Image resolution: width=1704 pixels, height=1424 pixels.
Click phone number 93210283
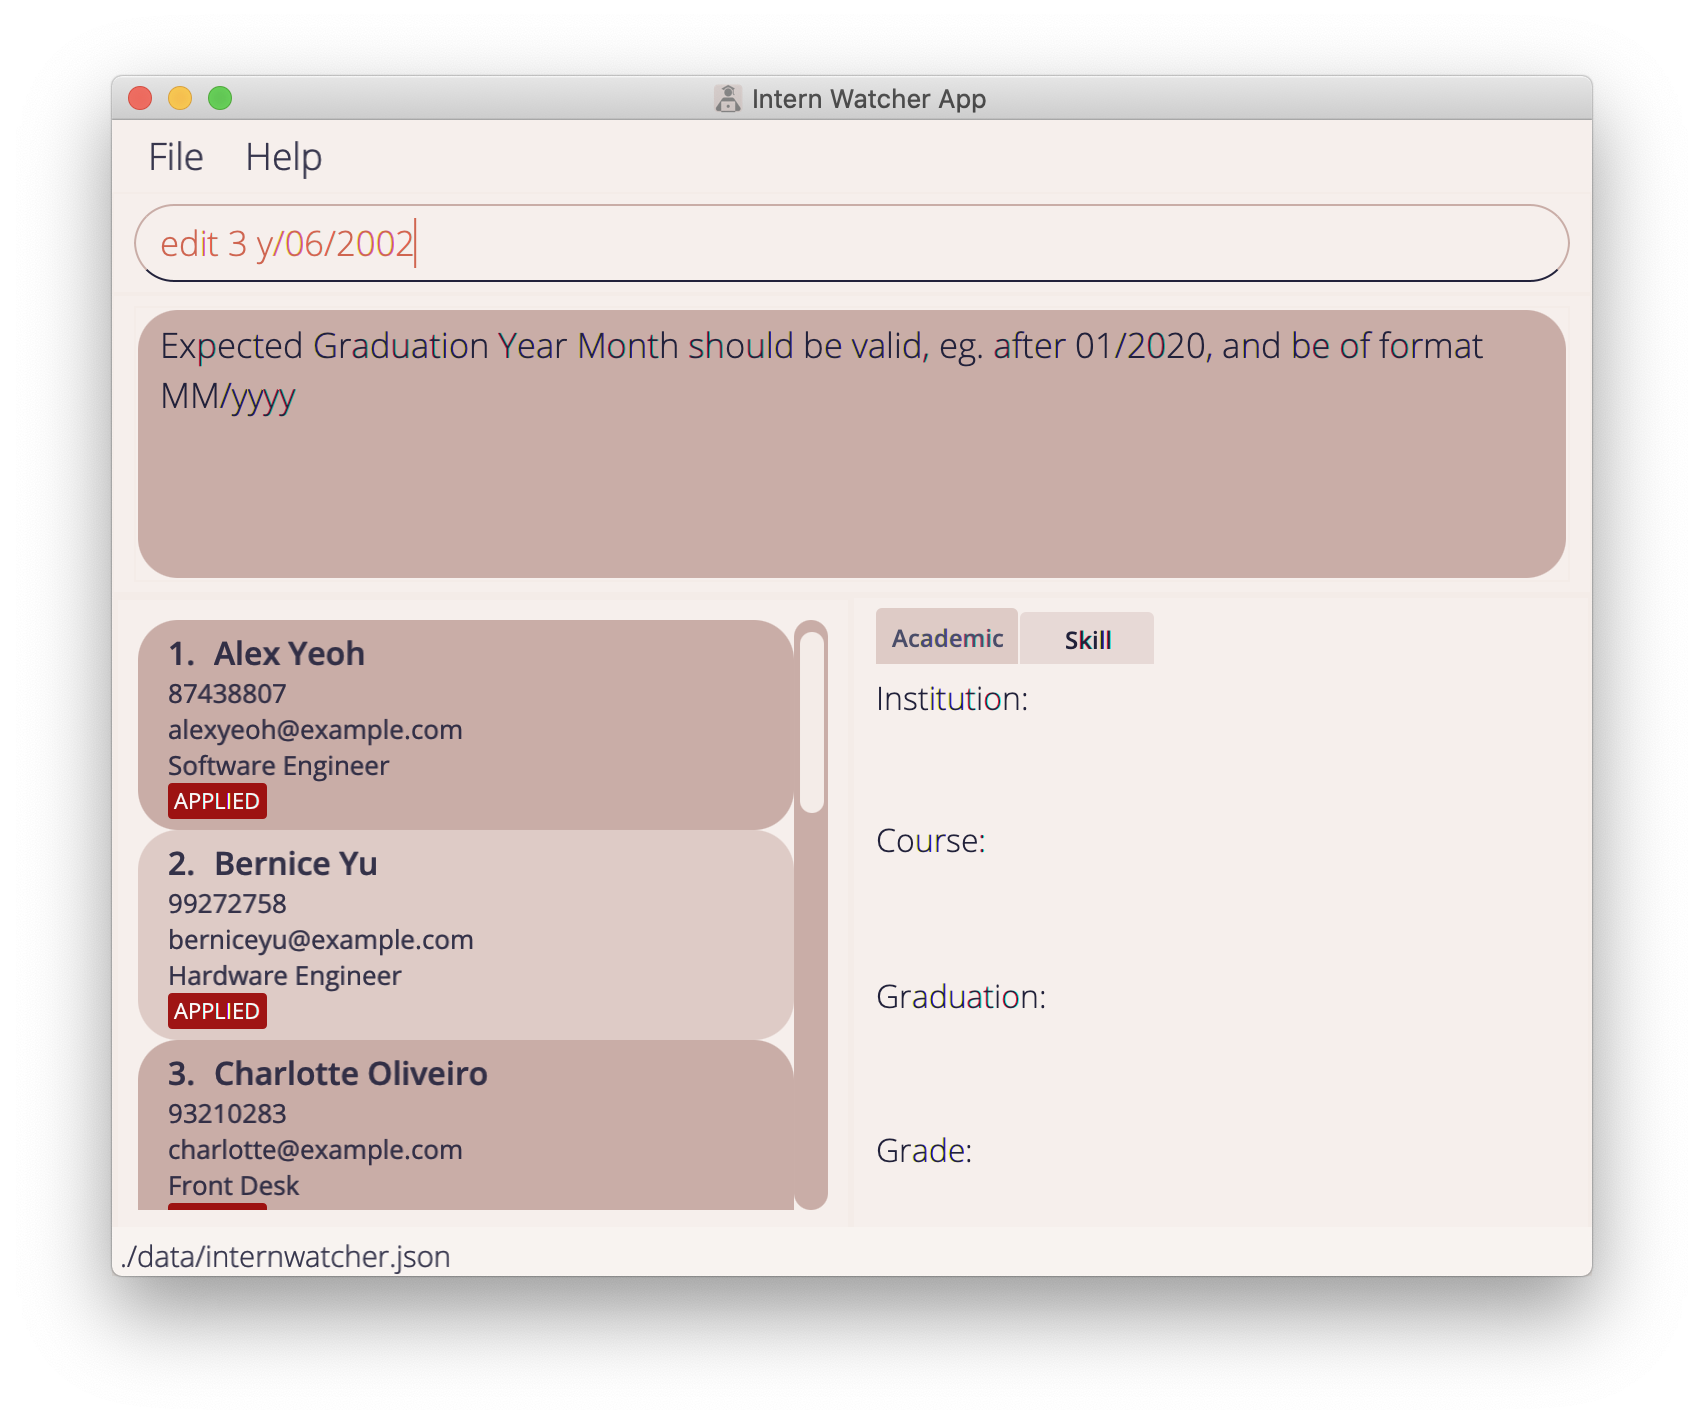[x=227, y=1114]
